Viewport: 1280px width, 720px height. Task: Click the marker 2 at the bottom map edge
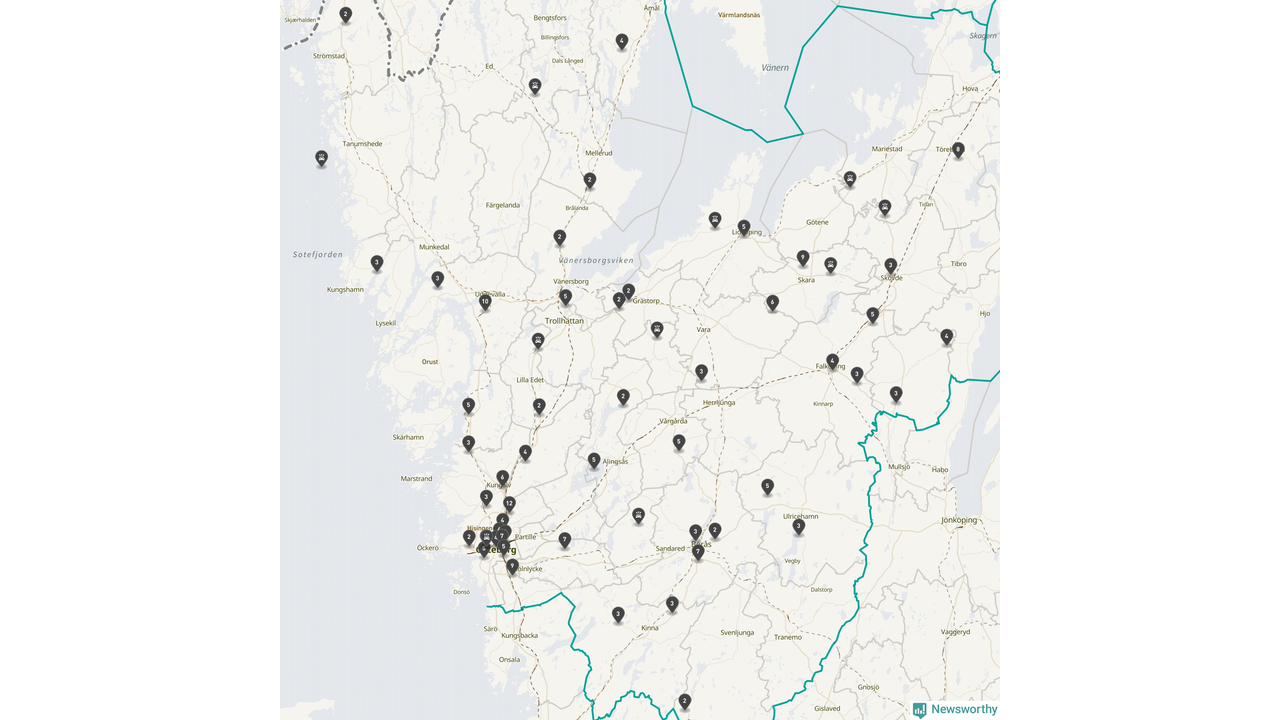[x=685, y=702]
